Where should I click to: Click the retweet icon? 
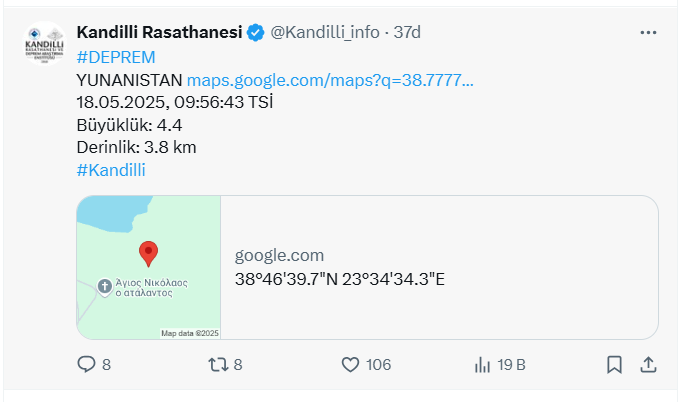[218, 364]
